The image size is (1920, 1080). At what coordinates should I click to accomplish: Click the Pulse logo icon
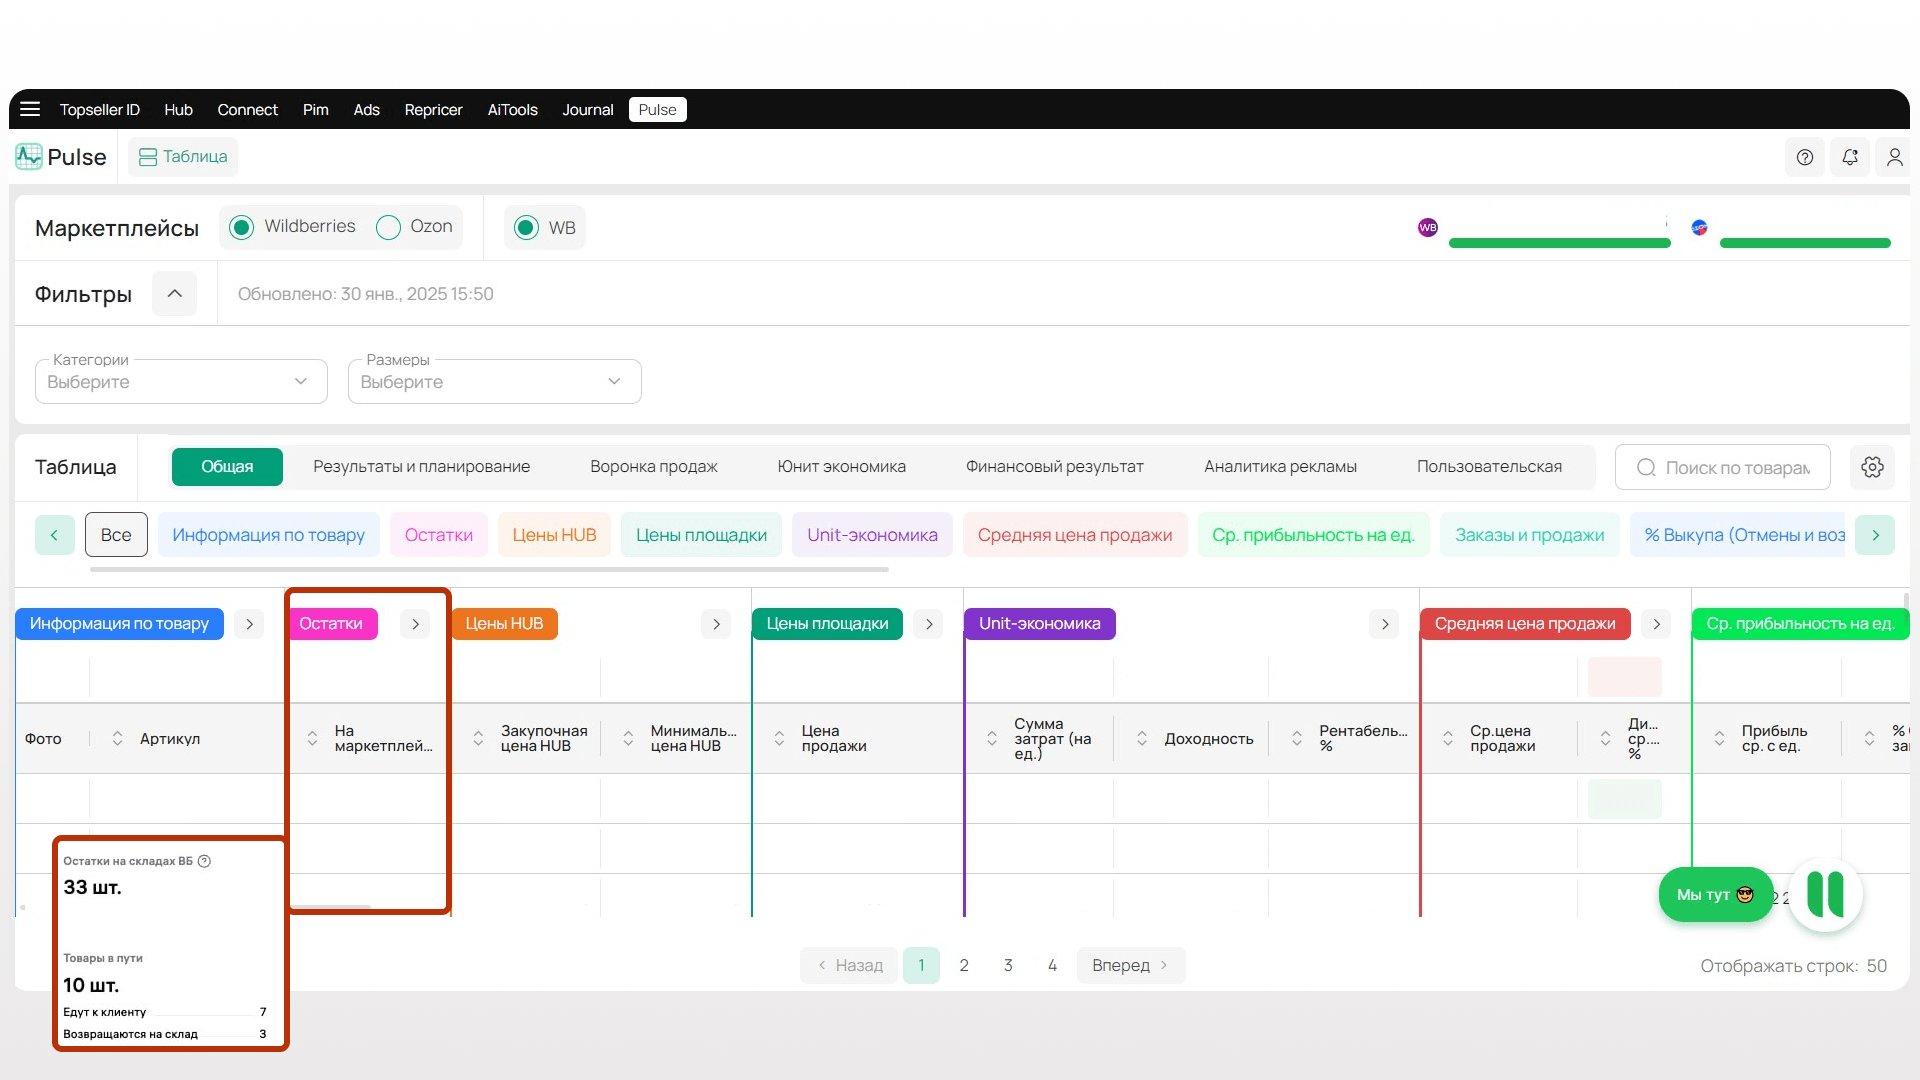28,157
